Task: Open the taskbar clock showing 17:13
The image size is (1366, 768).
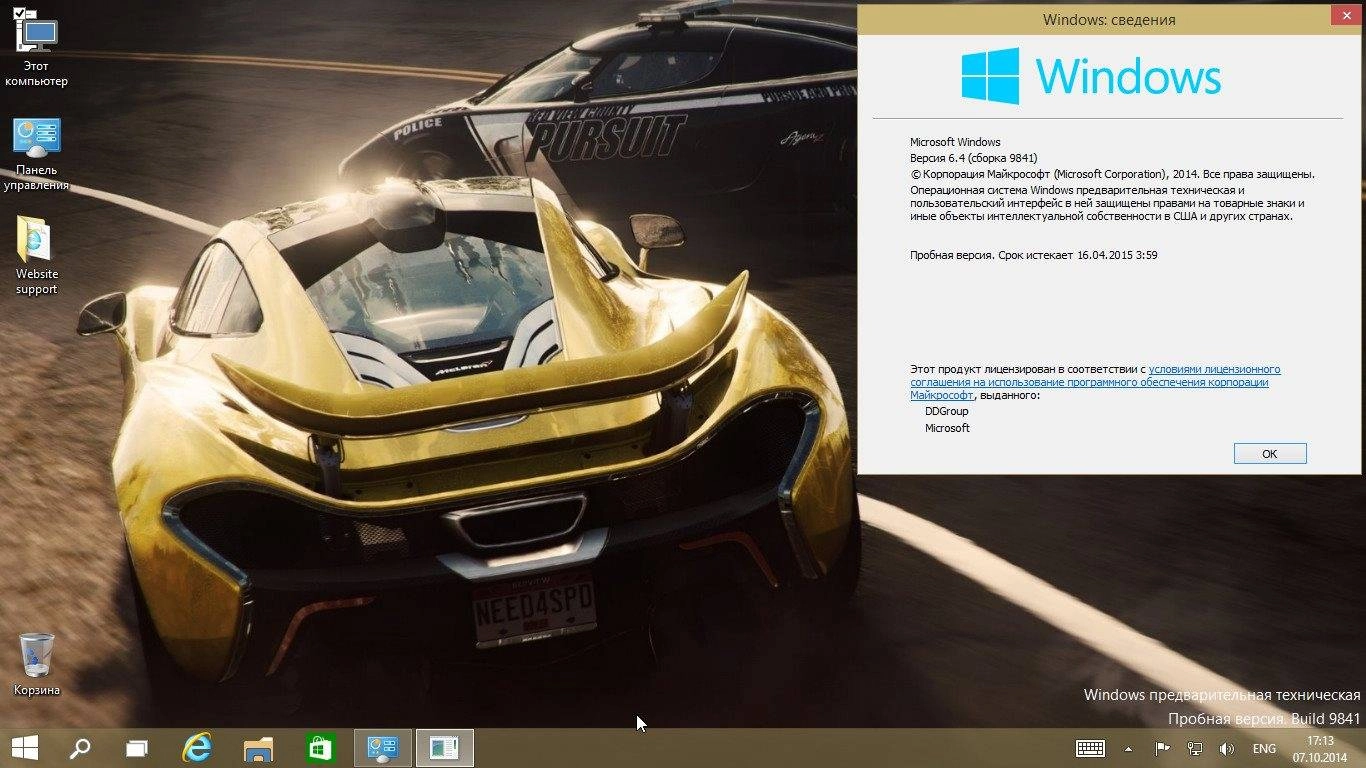Action: point(1320,748)
